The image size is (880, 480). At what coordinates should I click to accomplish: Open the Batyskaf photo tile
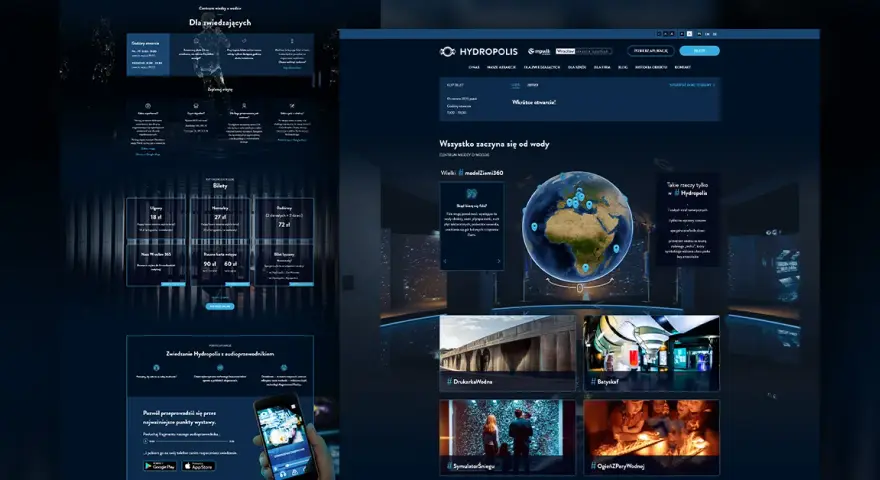[x=651, y=353]
